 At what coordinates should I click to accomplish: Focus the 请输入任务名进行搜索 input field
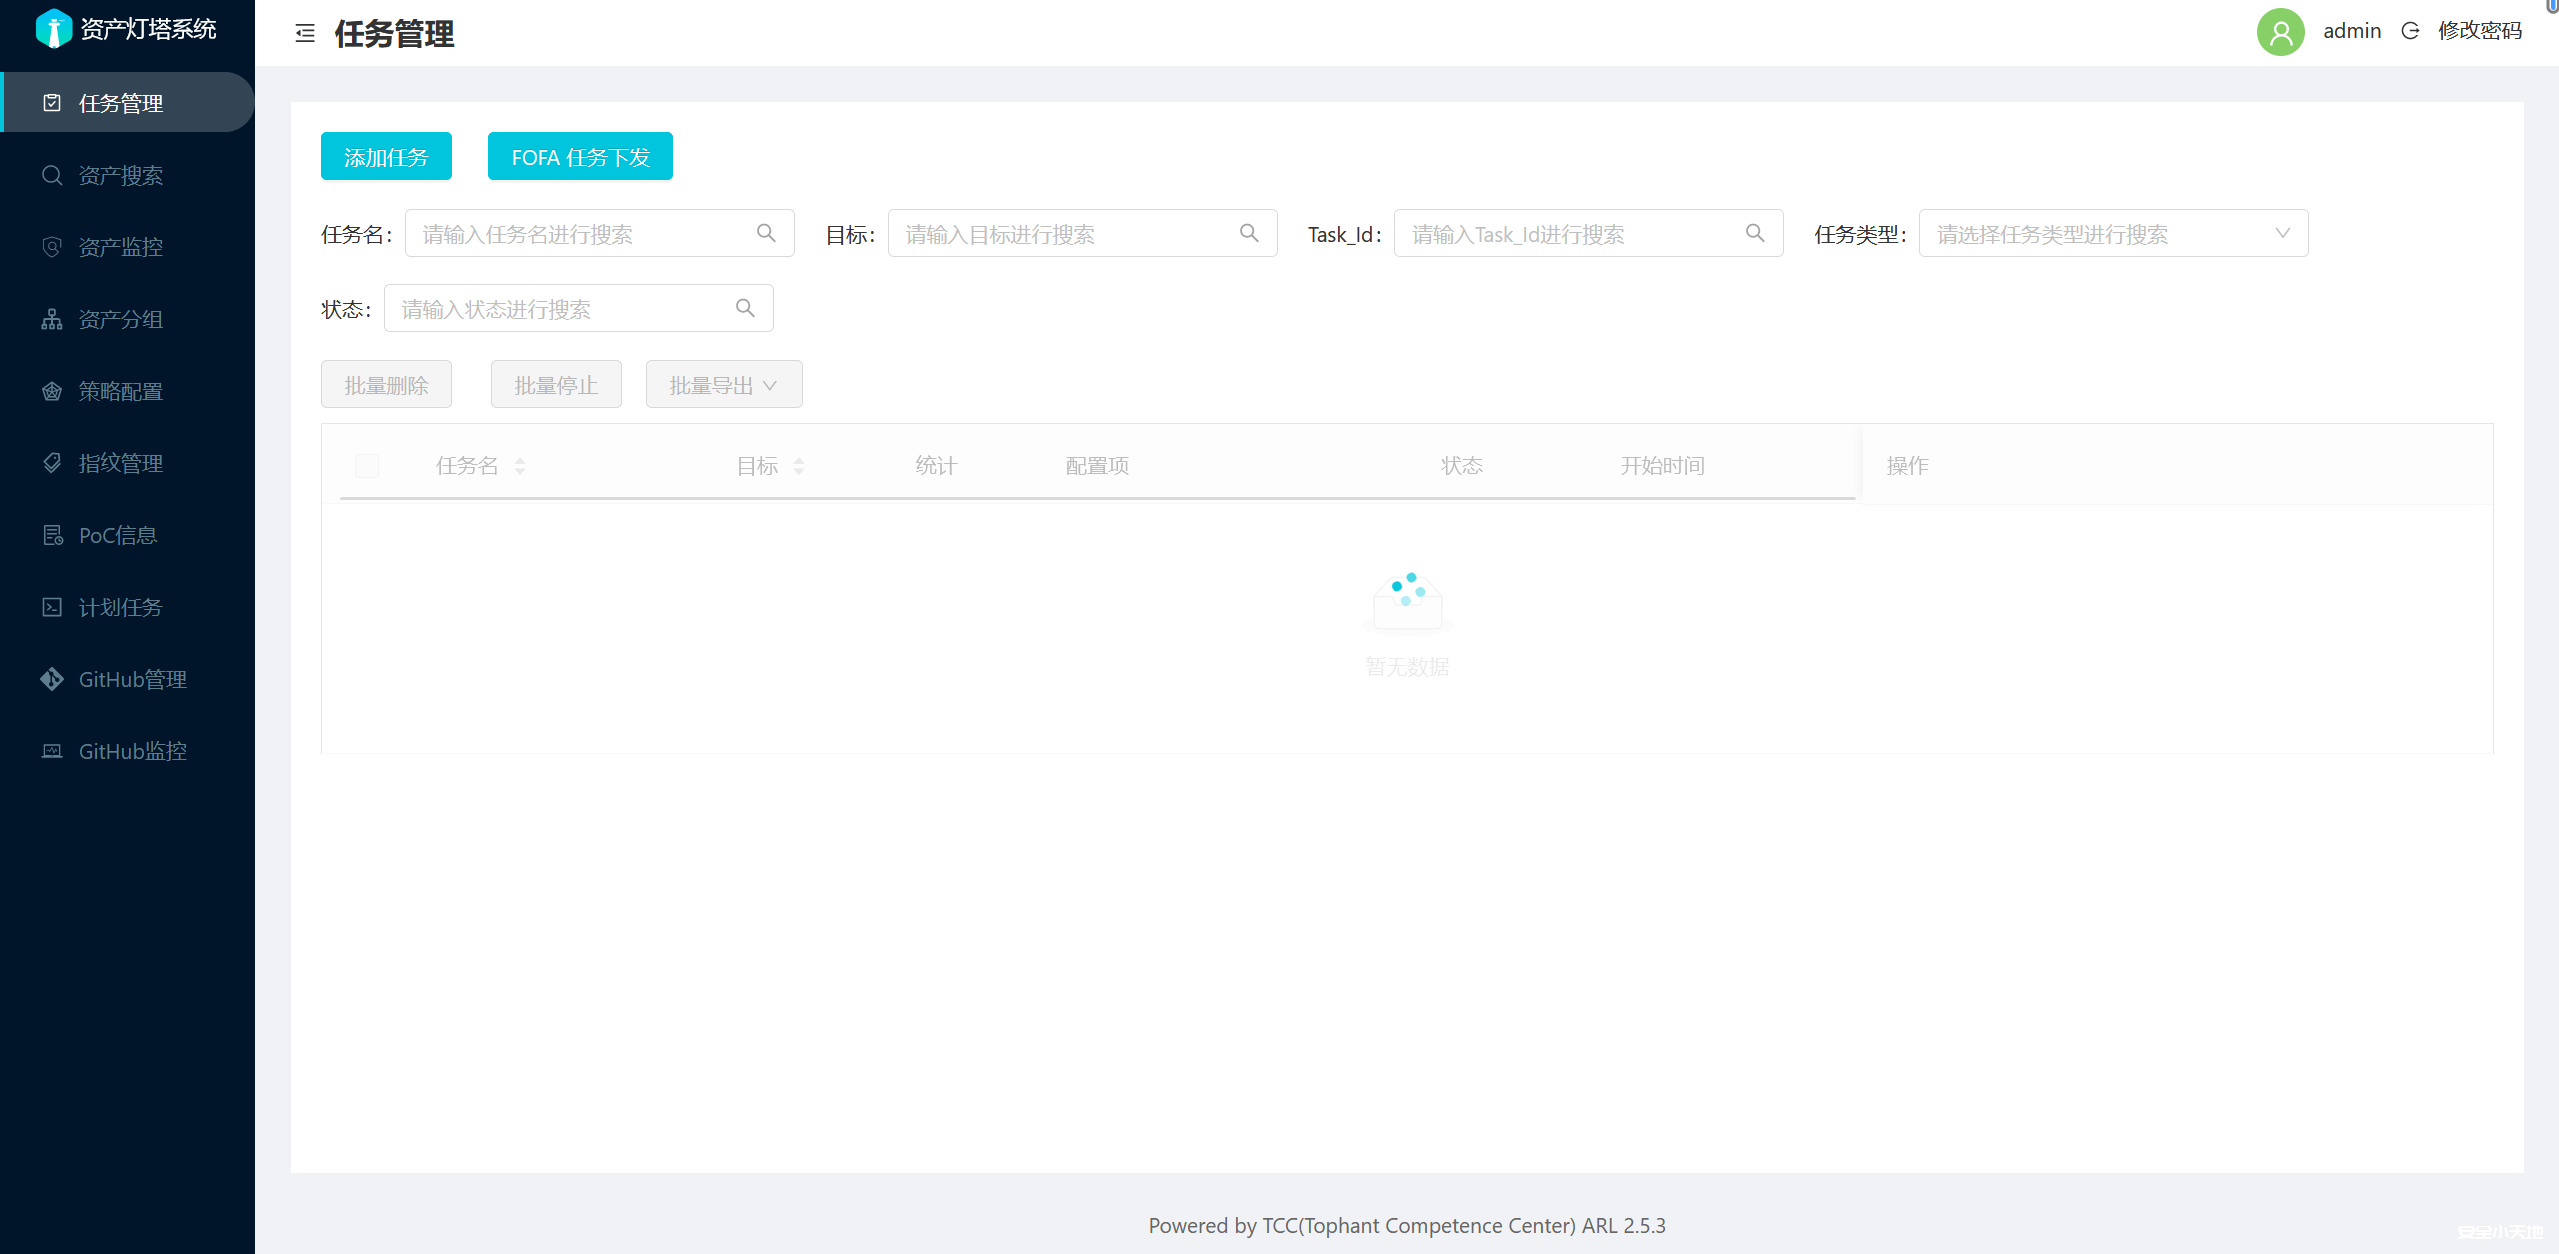point(580,234)
